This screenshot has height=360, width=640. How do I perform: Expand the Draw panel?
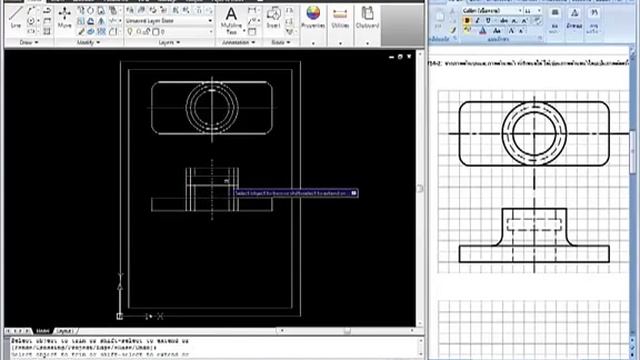point(29,42)
